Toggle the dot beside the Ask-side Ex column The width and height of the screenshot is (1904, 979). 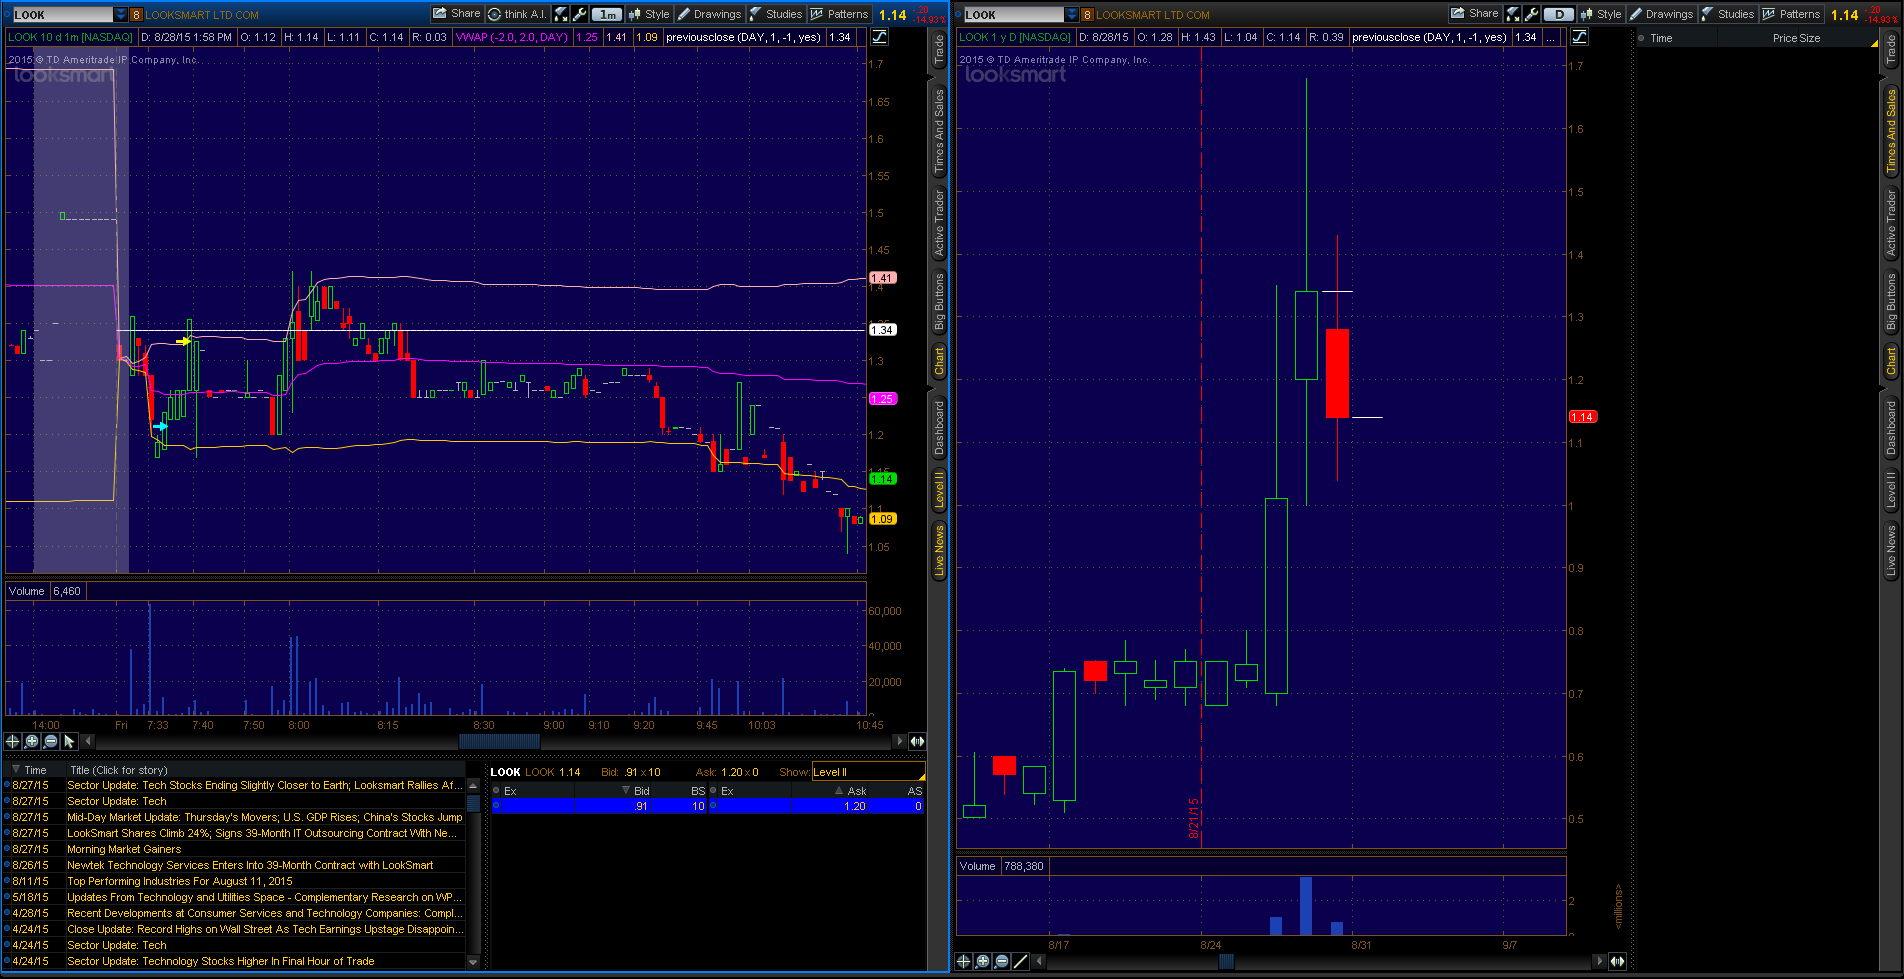[x=713, y=791]
